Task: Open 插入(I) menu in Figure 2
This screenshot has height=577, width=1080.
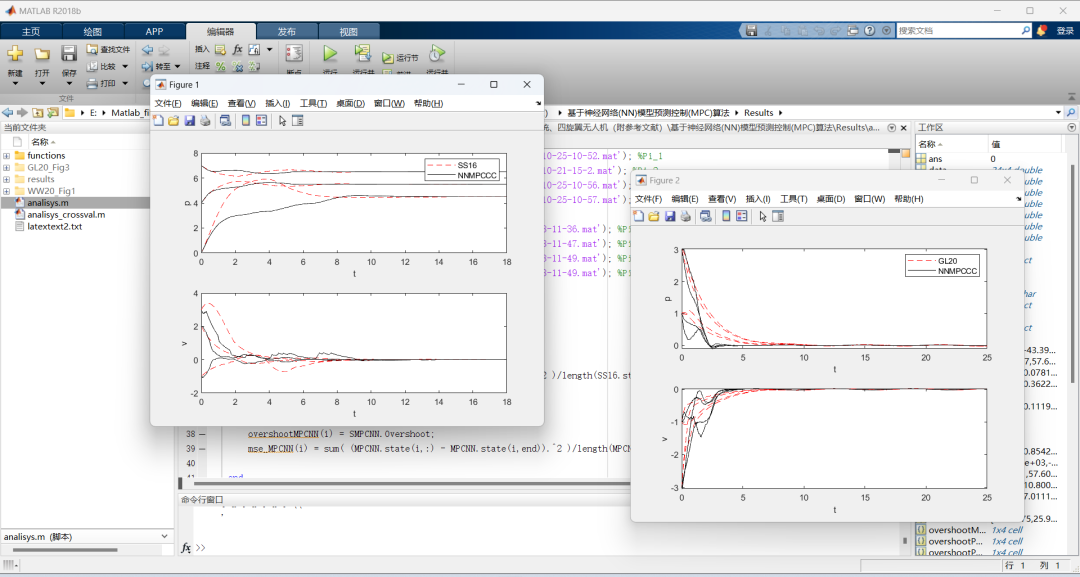Action: coord(758,199)
